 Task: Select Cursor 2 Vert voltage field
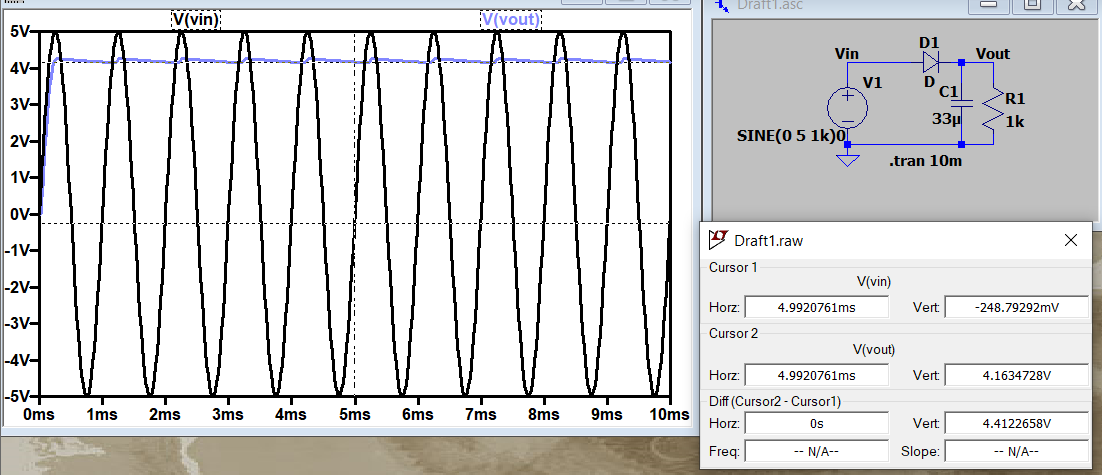click(1015, 375)
